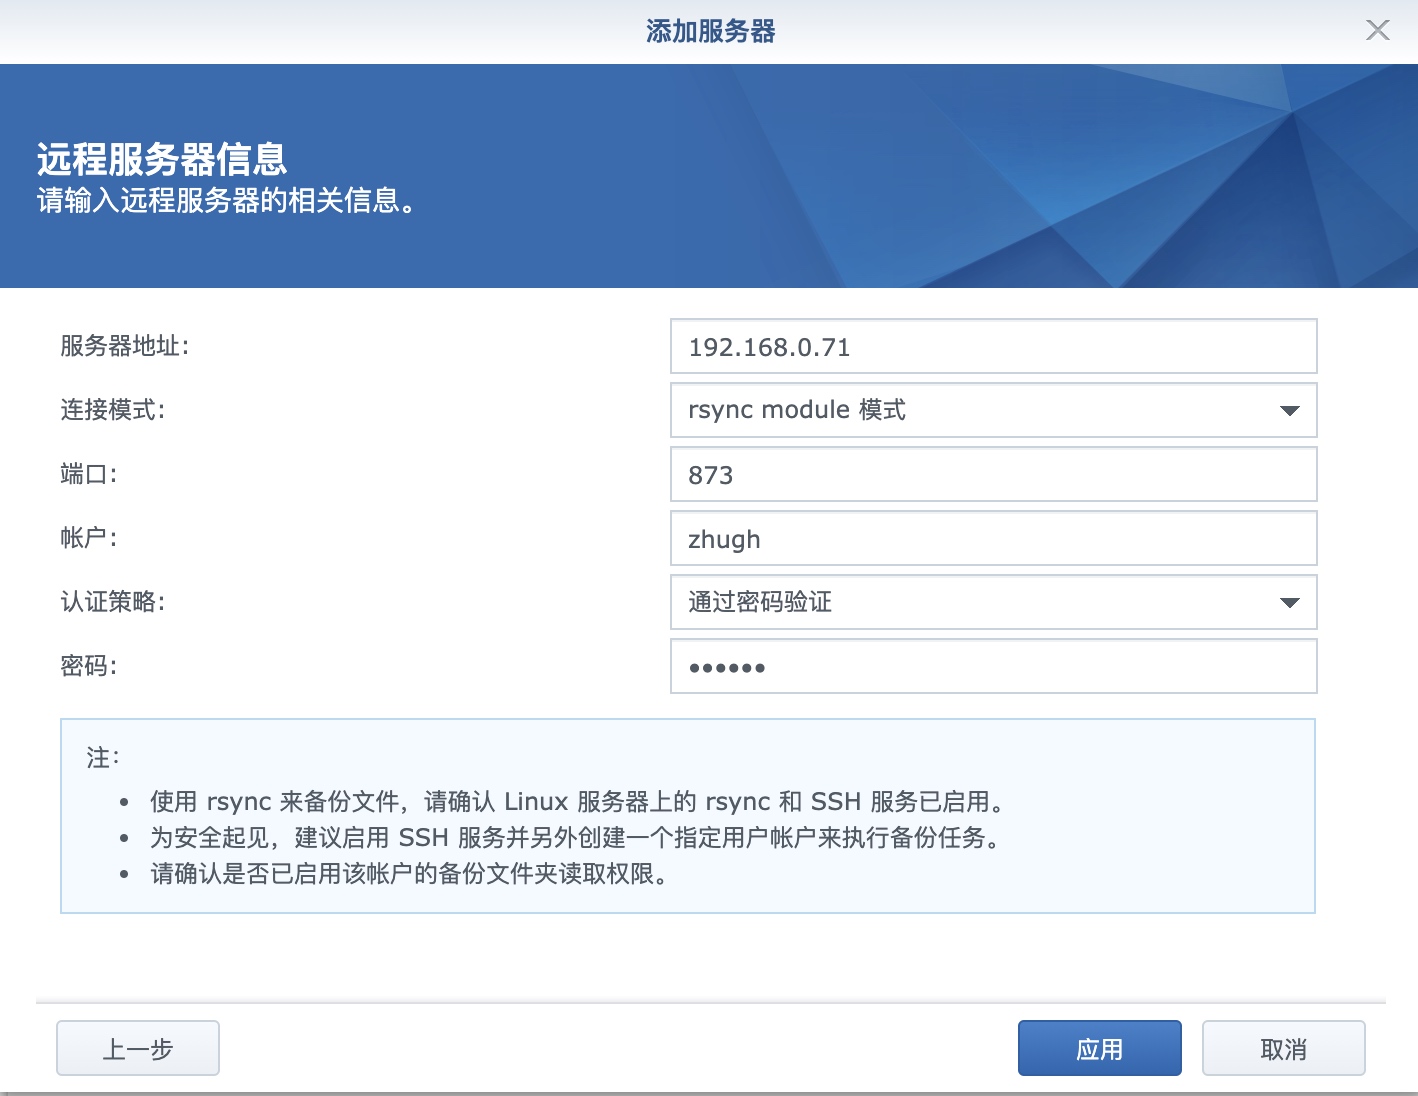This screenshot has height=1096, width=1418.
Task: Click the note about rsync 和 SSH 服务已启用
Action: [578, 802]
